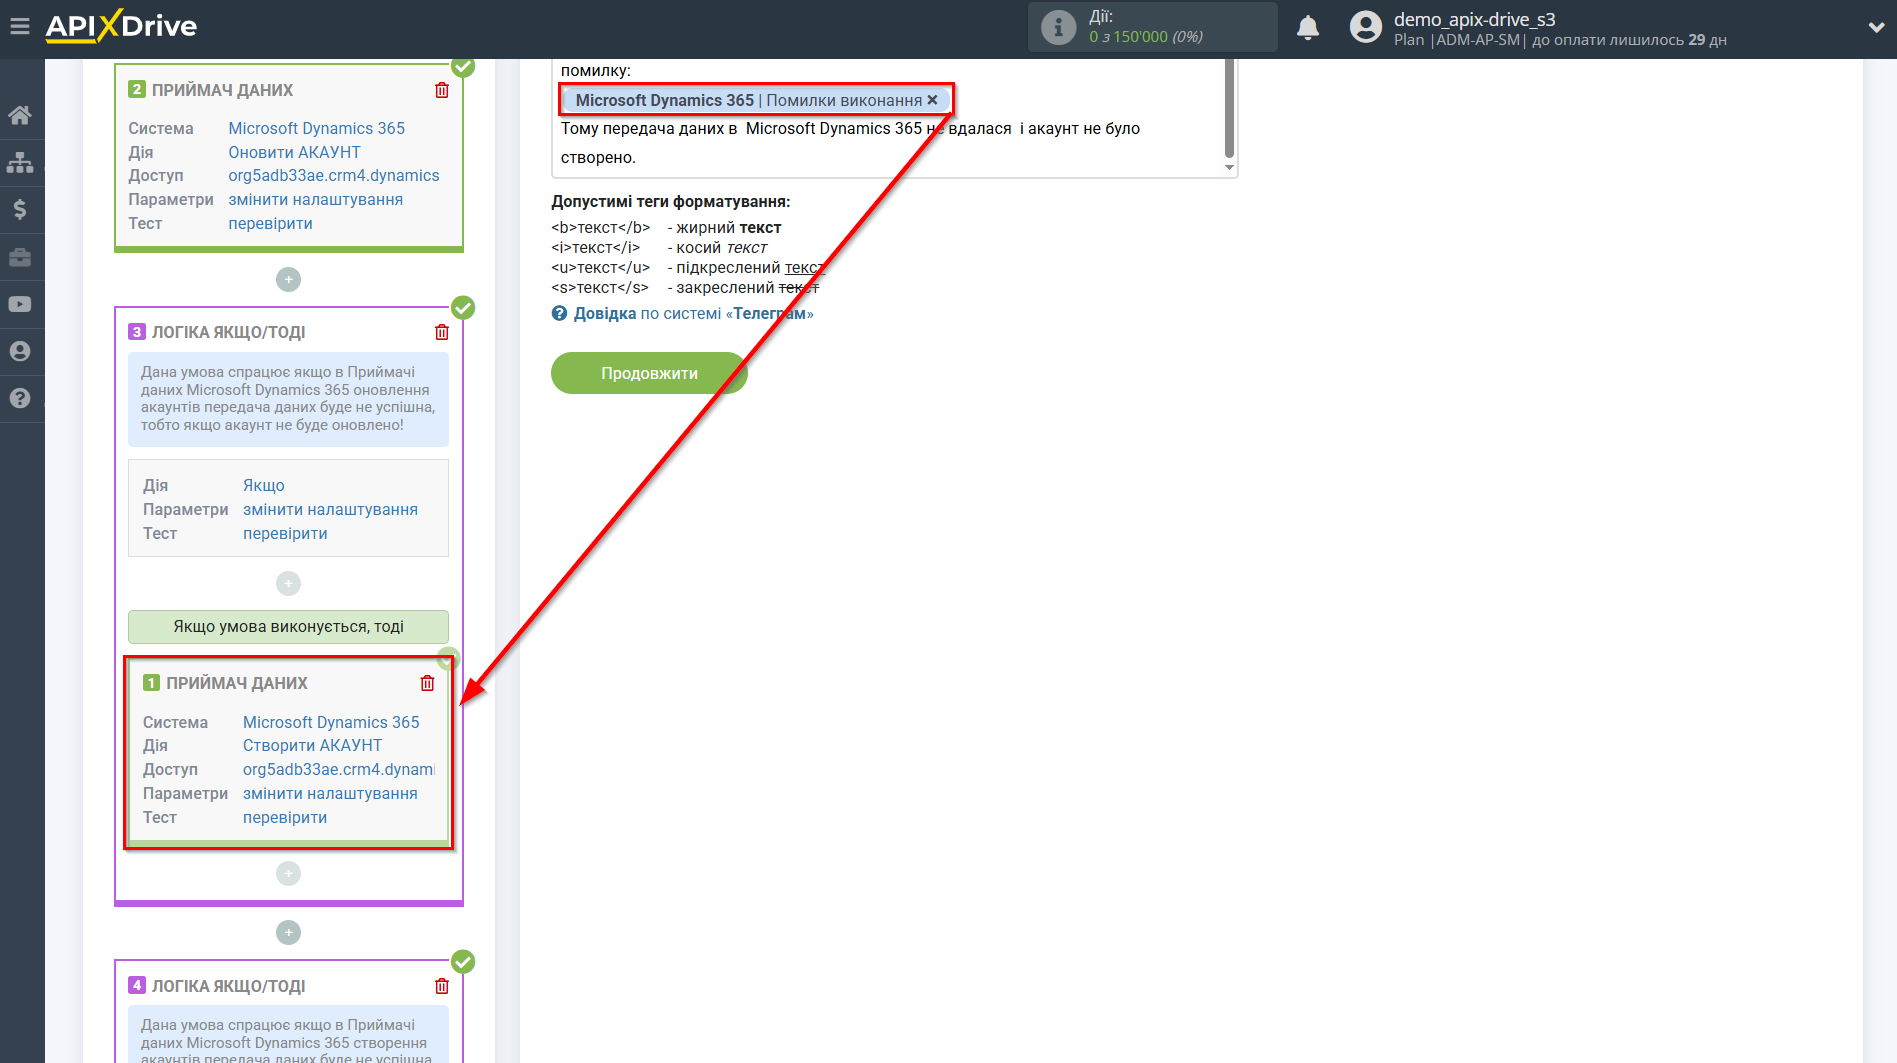Open the notifications bell
The height and width of the screenshot is (1063, 1897).
click(1308, 27)
